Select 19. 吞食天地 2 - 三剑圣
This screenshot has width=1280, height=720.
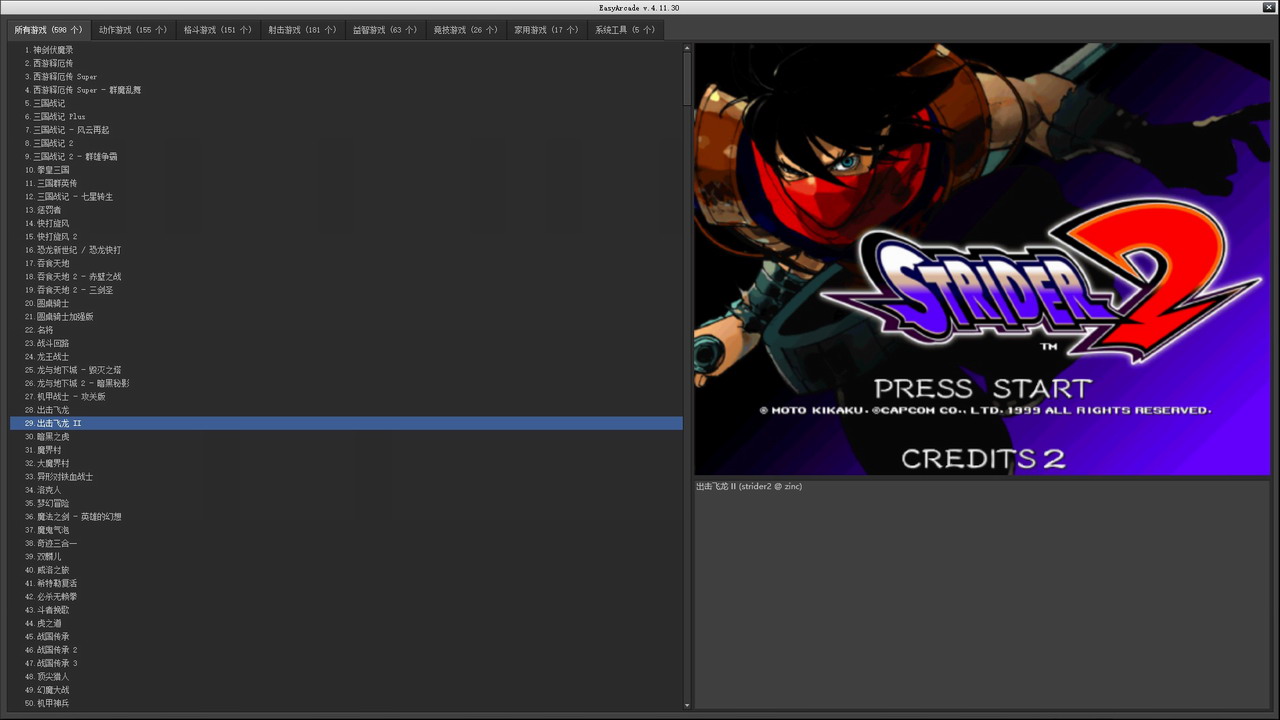tap(346, 290)
